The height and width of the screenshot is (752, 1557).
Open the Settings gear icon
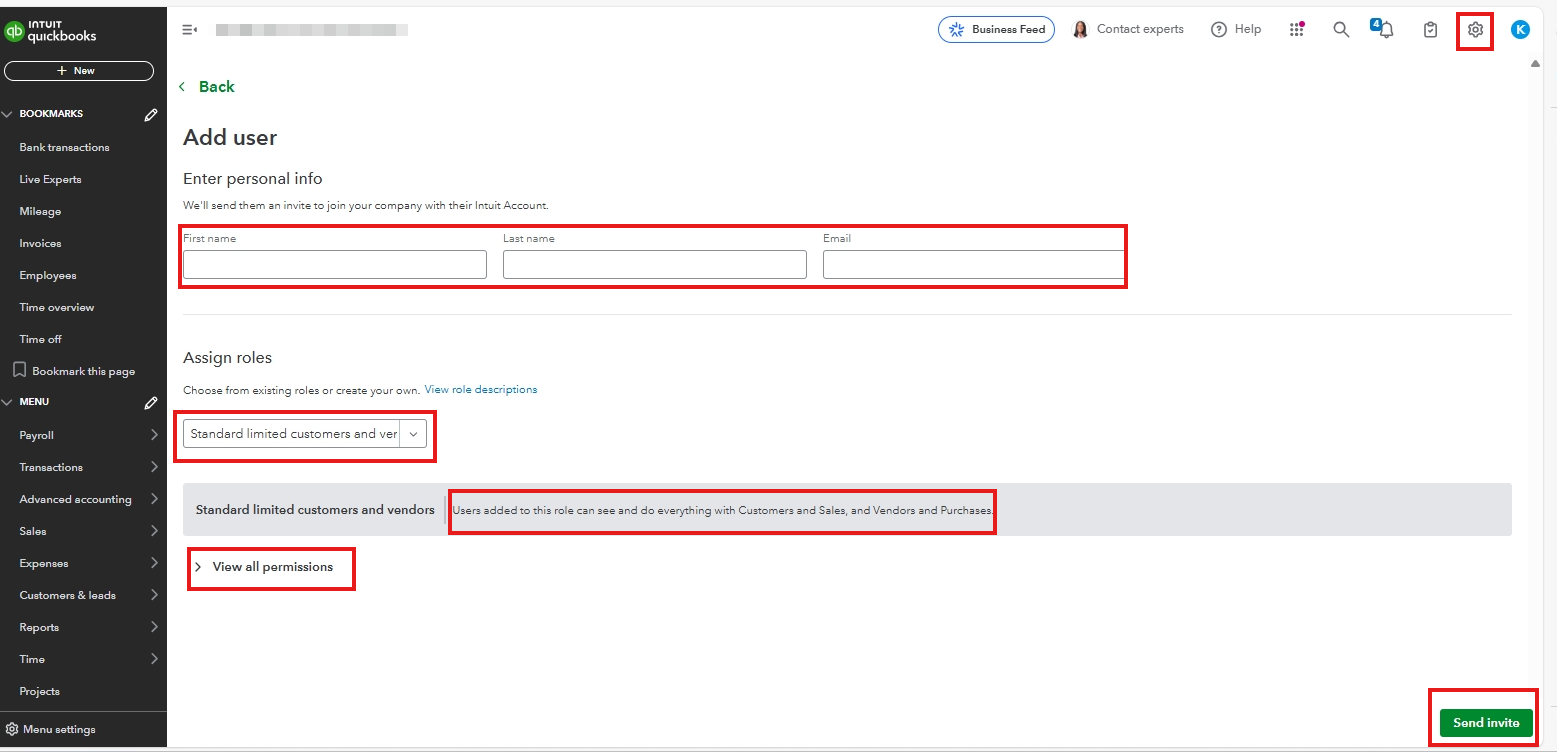point(1475,30)
